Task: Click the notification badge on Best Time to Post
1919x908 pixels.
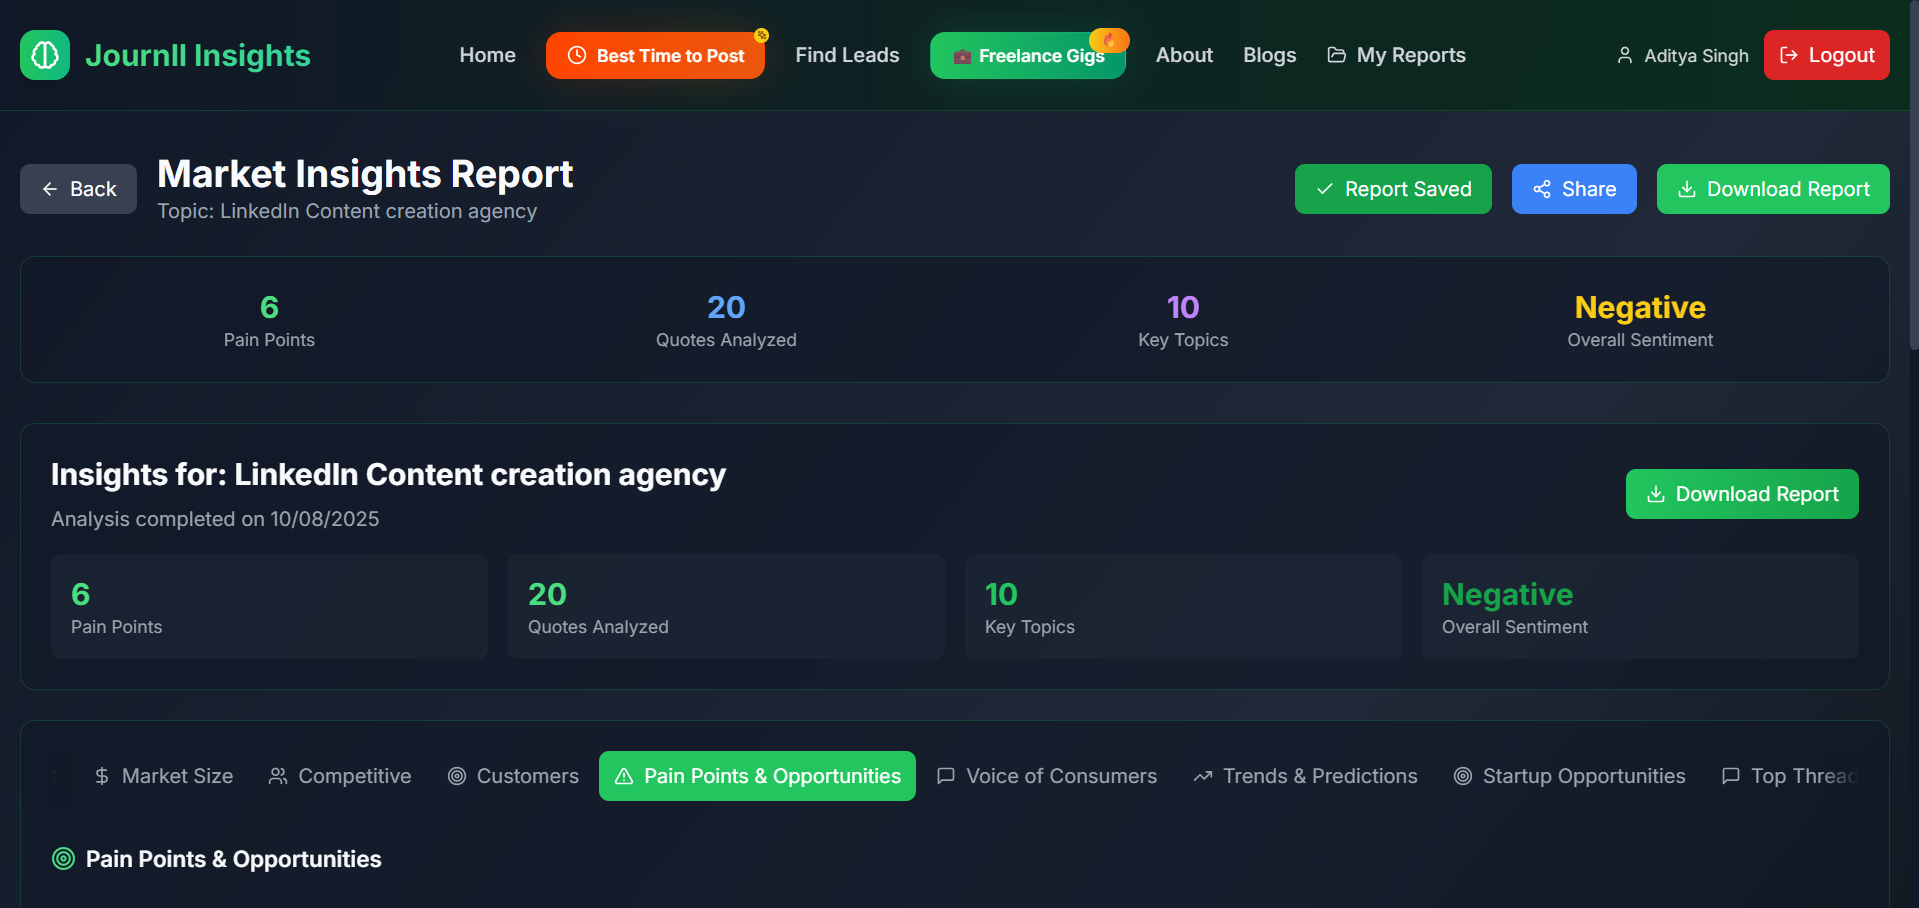Action: click(762, 35)
